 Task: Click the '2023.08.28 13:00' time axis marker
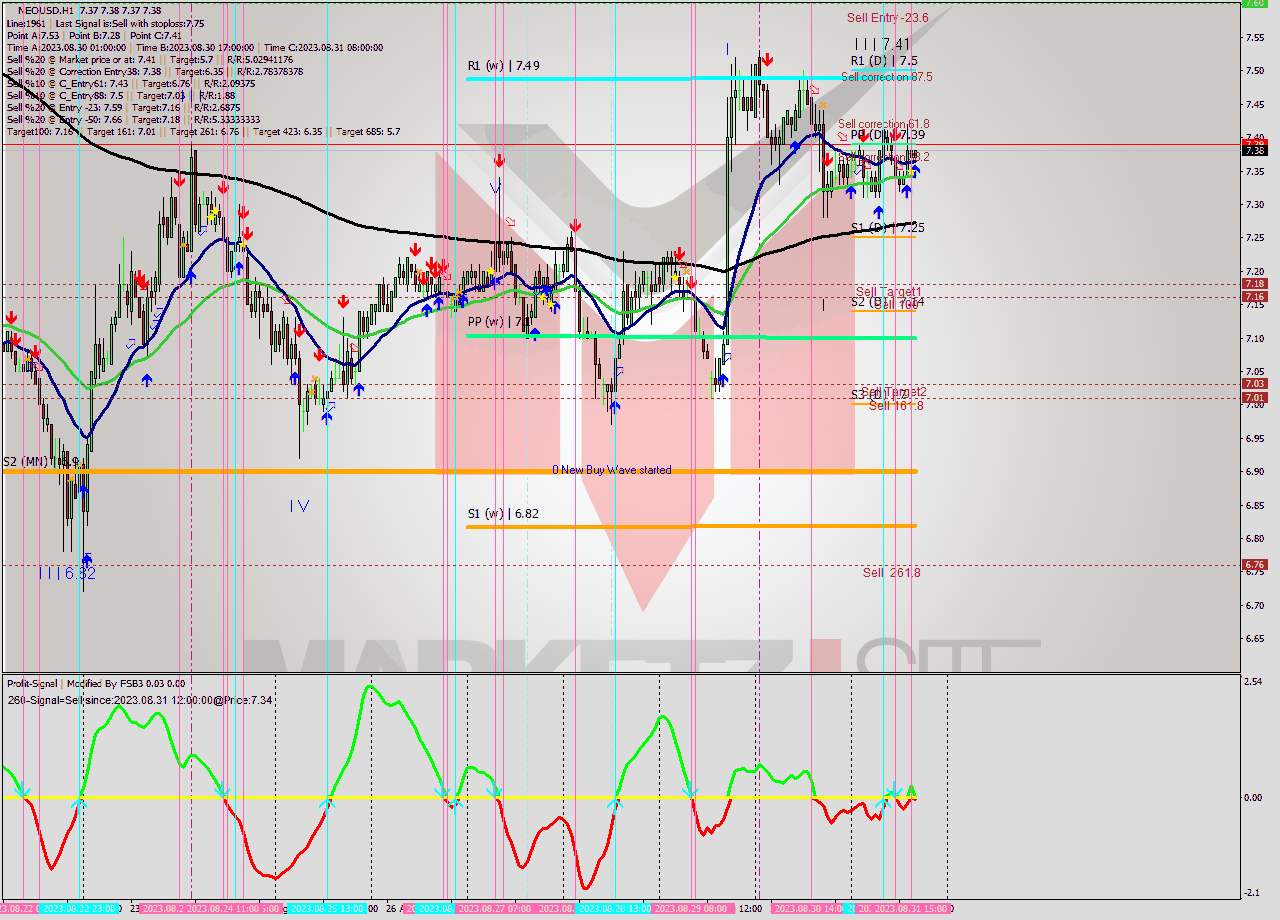pyautogui.click(x=614, y=909)
